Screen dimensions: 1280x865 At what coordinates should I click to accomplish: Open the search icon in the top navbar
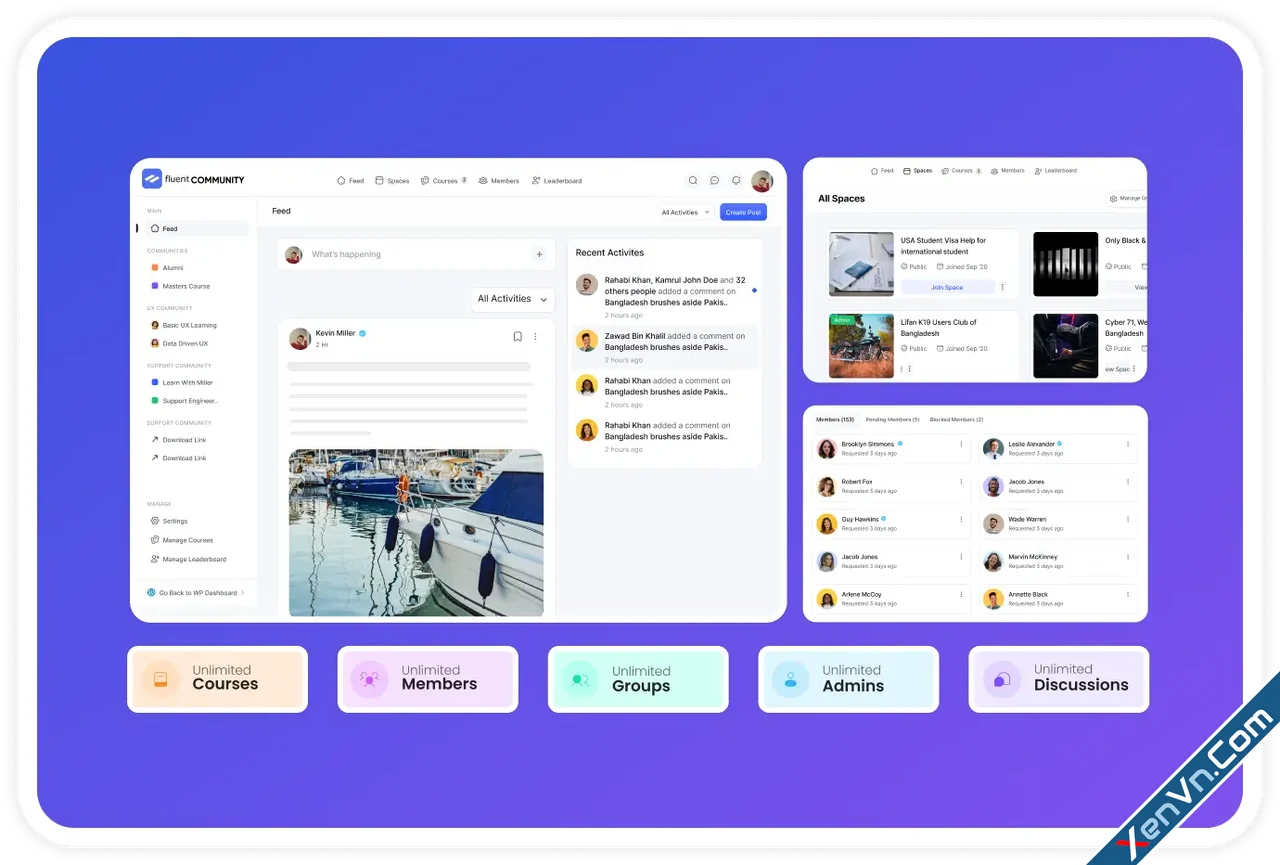click(x=693, y=180)
